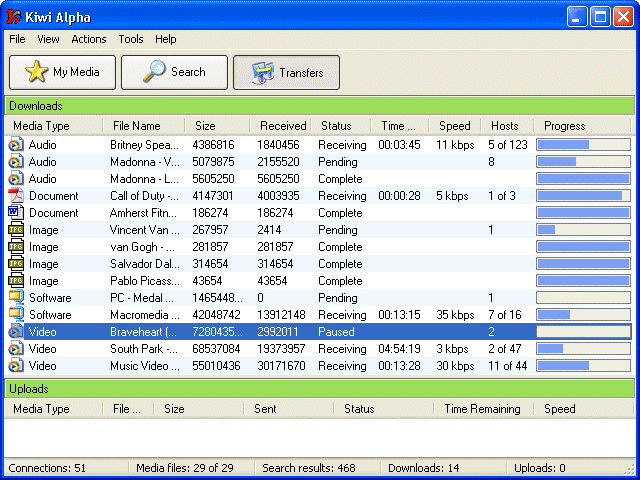640x480 pixels.
Task: Click 'Downloads: 14' status entry
Action: click(x=424, y=468)
